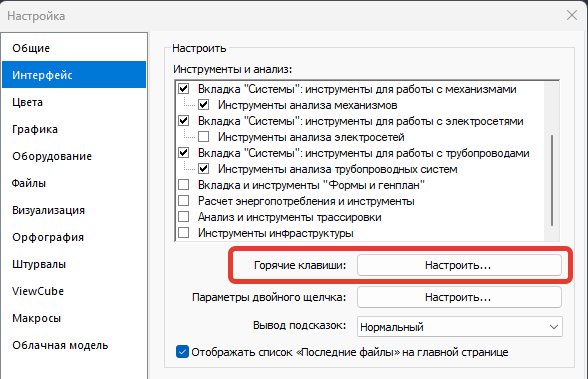Image resolution: width=588 pixels, height=379 pixels.
Task: Select the Облачная модель section
Action: click(74, 345)
